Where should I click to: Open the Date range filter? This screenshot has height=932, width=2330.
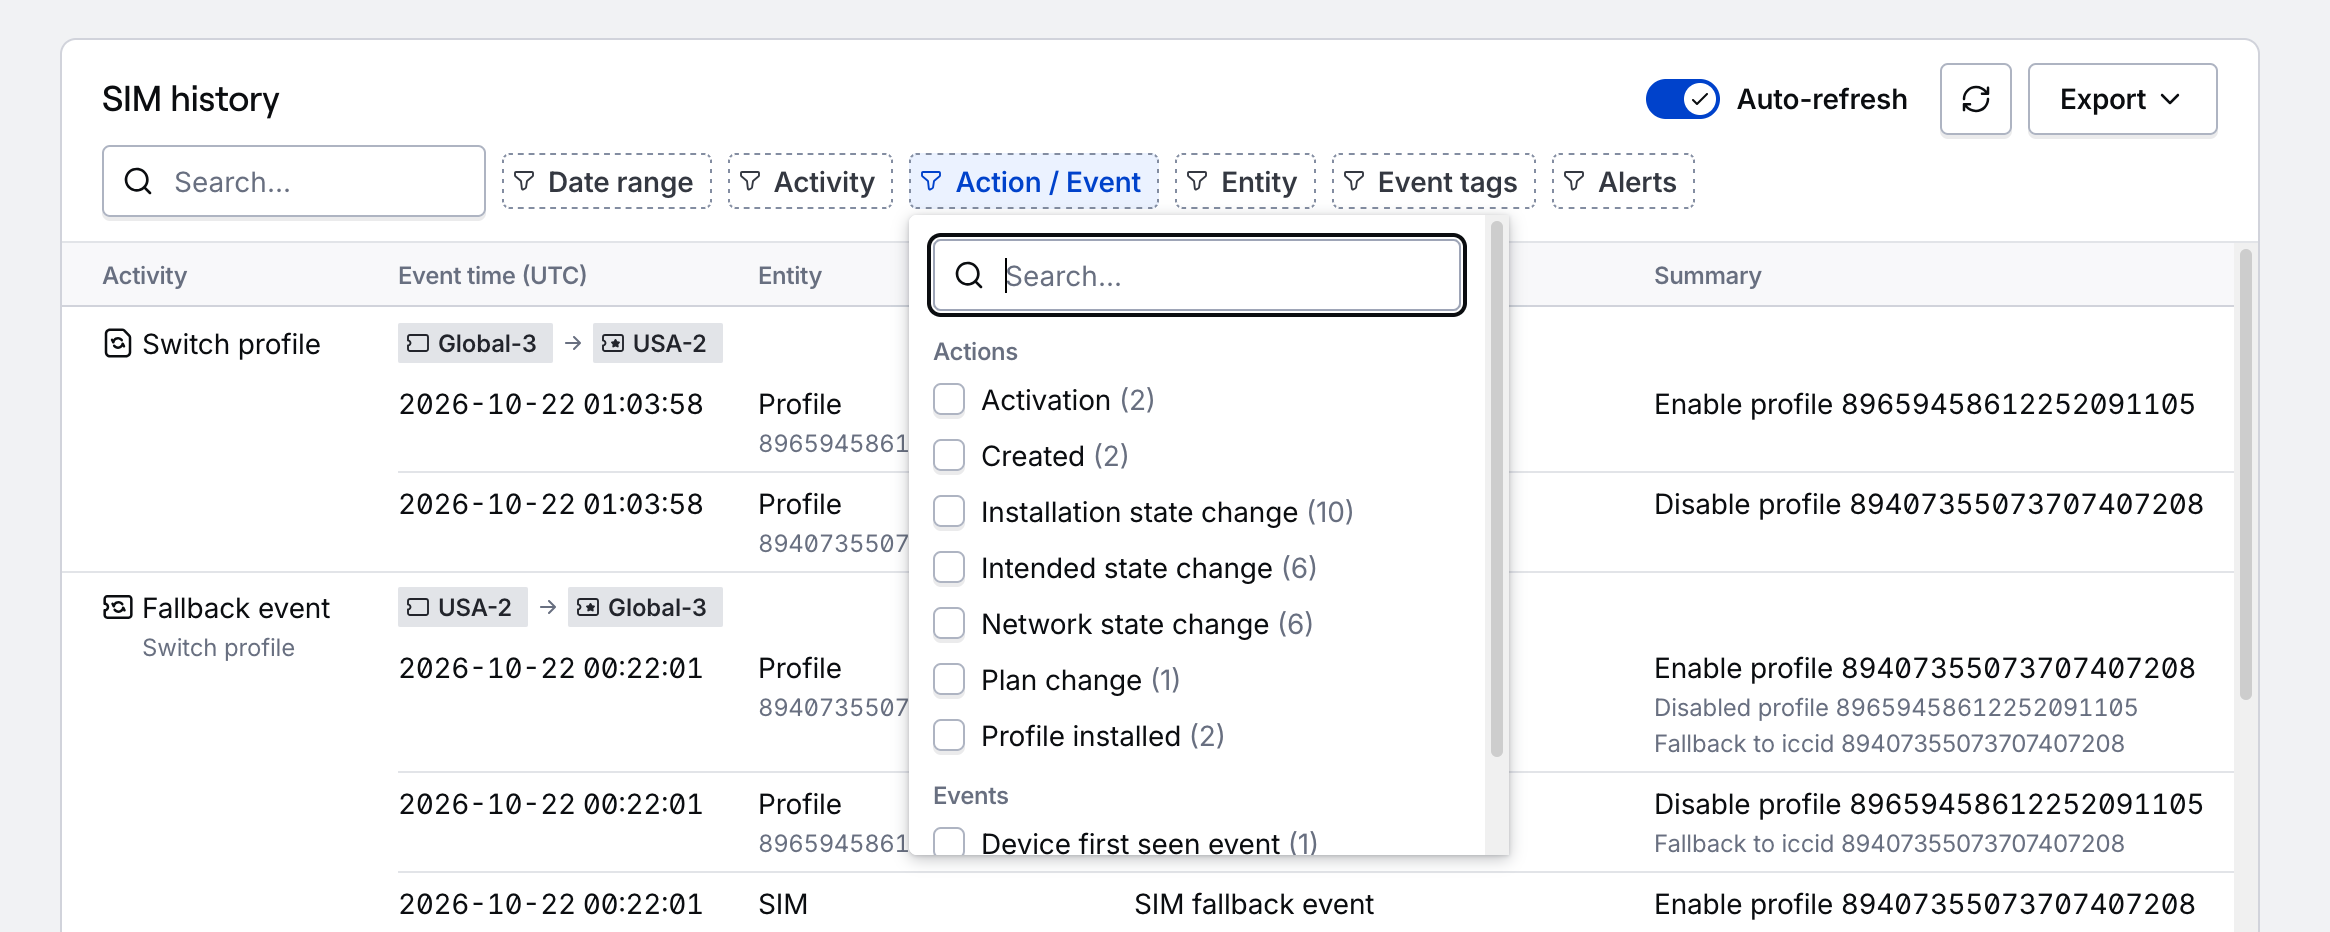(x=607, y=181)
